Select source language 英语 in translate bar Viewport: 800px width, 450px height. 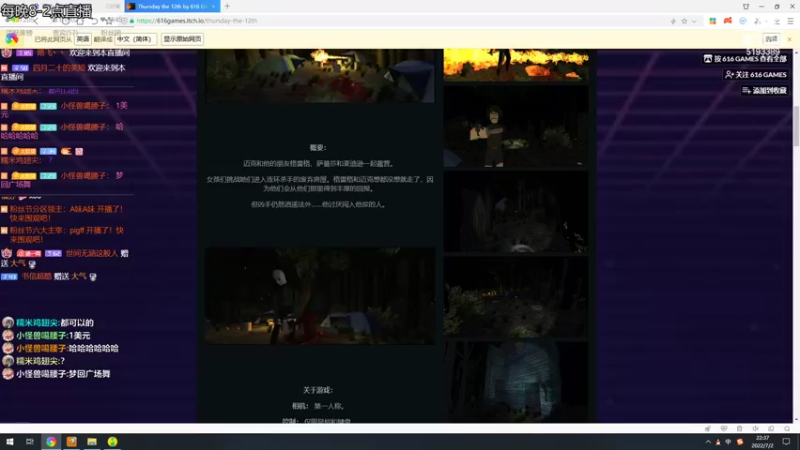[x=83, y=39]
